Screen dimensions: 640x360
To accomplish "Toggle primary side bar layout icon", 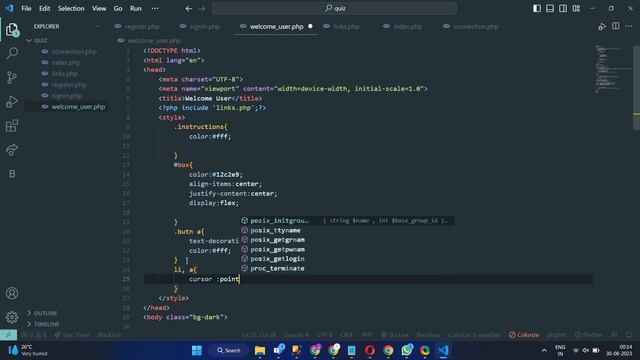I will 537,8.
